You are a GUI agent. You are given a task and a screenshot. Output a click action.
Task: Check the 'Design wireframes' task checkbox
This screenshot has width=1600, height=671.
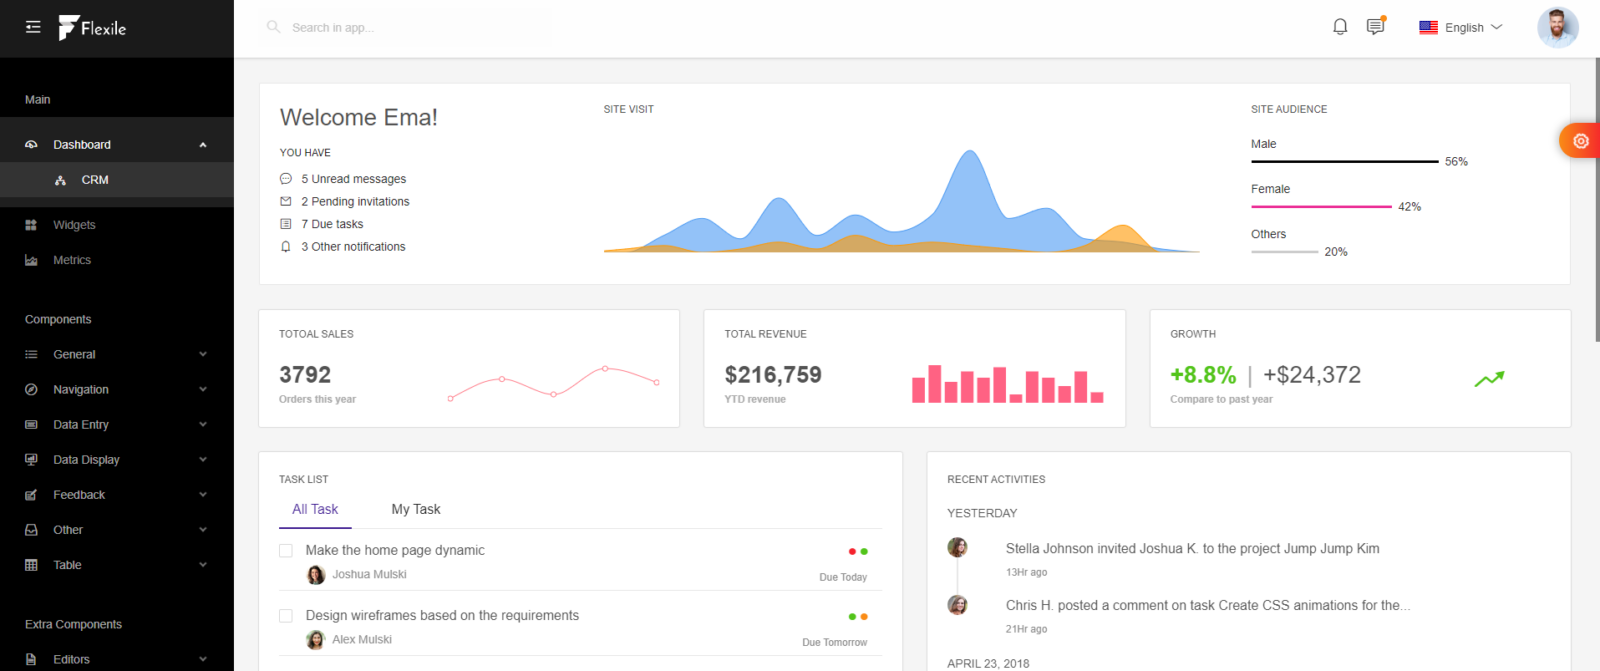[286, 616]
